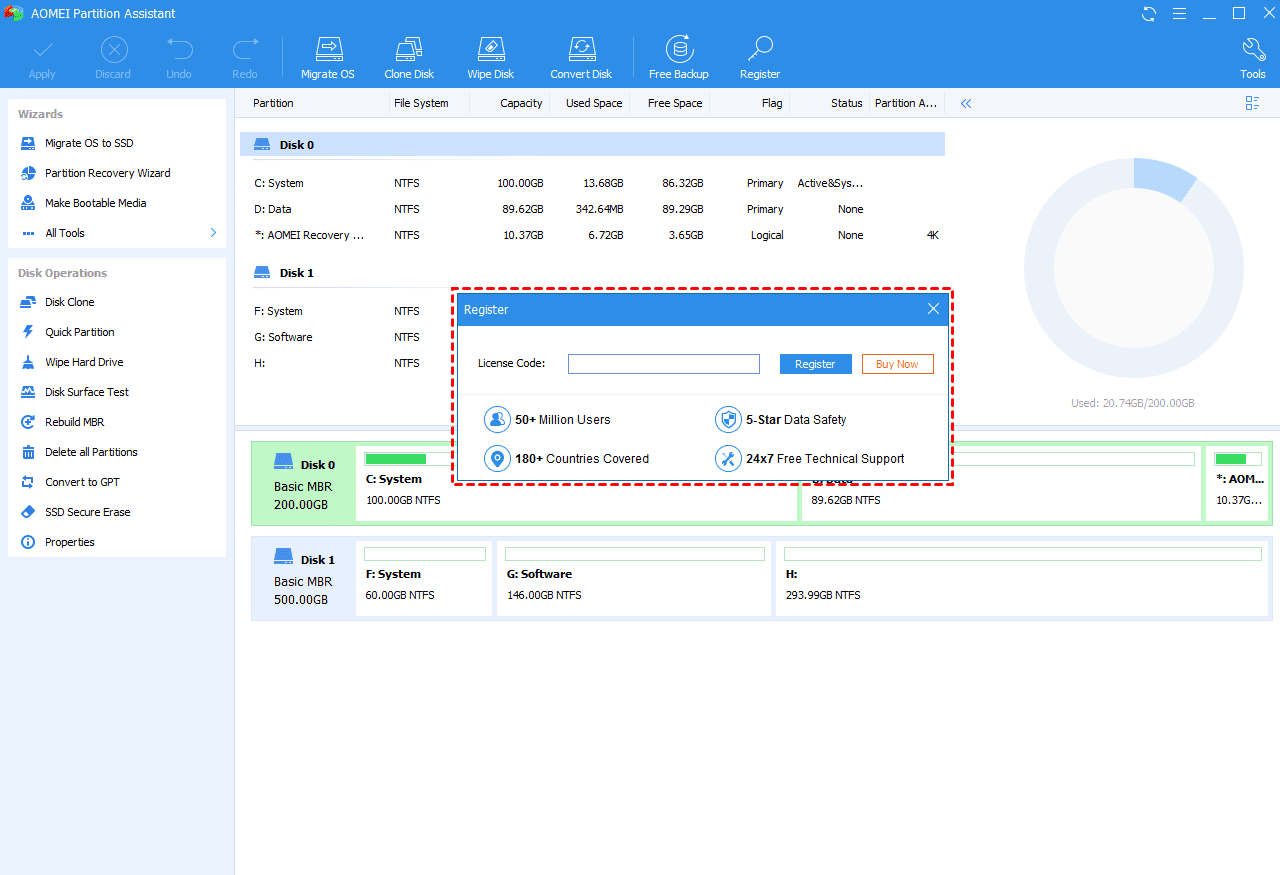Screen dimensions: 1280x875
Task: Sort by the File System column header
Action: [421, 103]
